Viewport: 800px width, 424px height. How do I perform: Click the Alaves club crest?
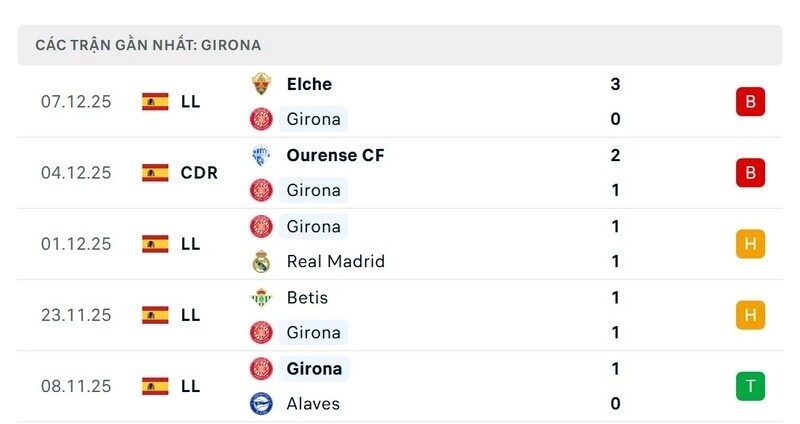(x=261, y=404)
